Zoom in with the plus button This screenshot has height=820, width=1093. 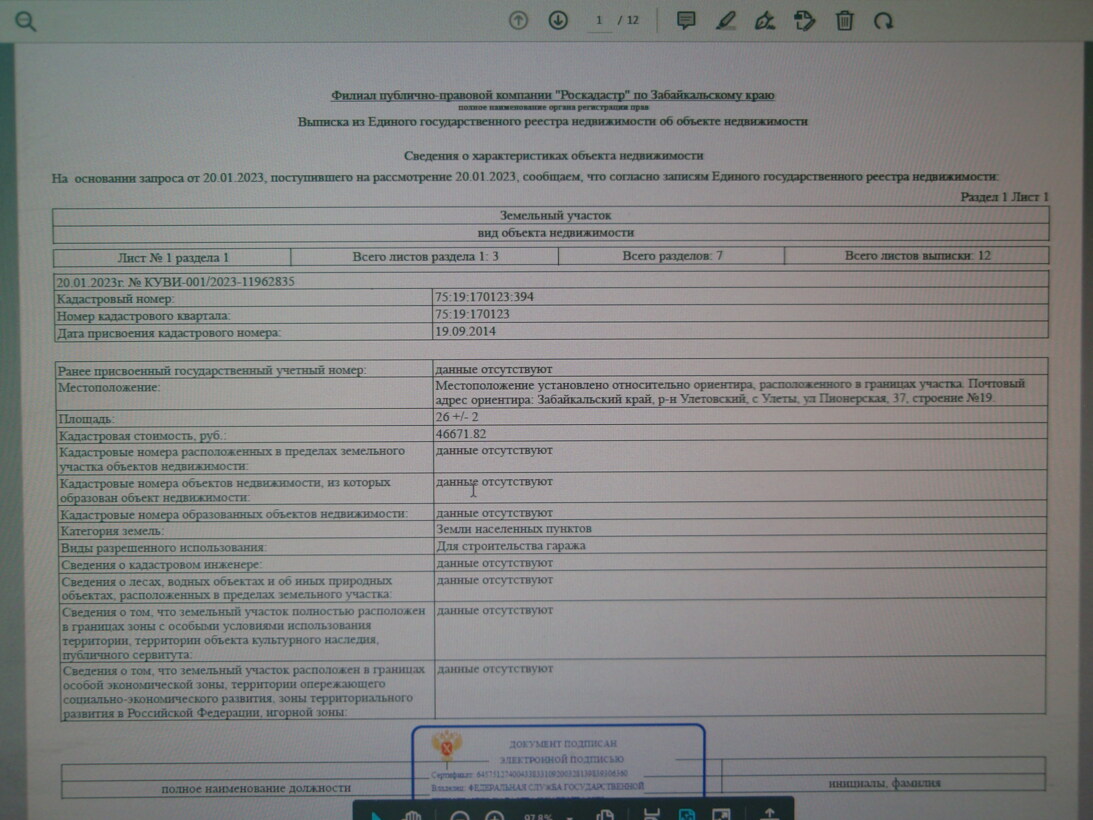(494, 814)
